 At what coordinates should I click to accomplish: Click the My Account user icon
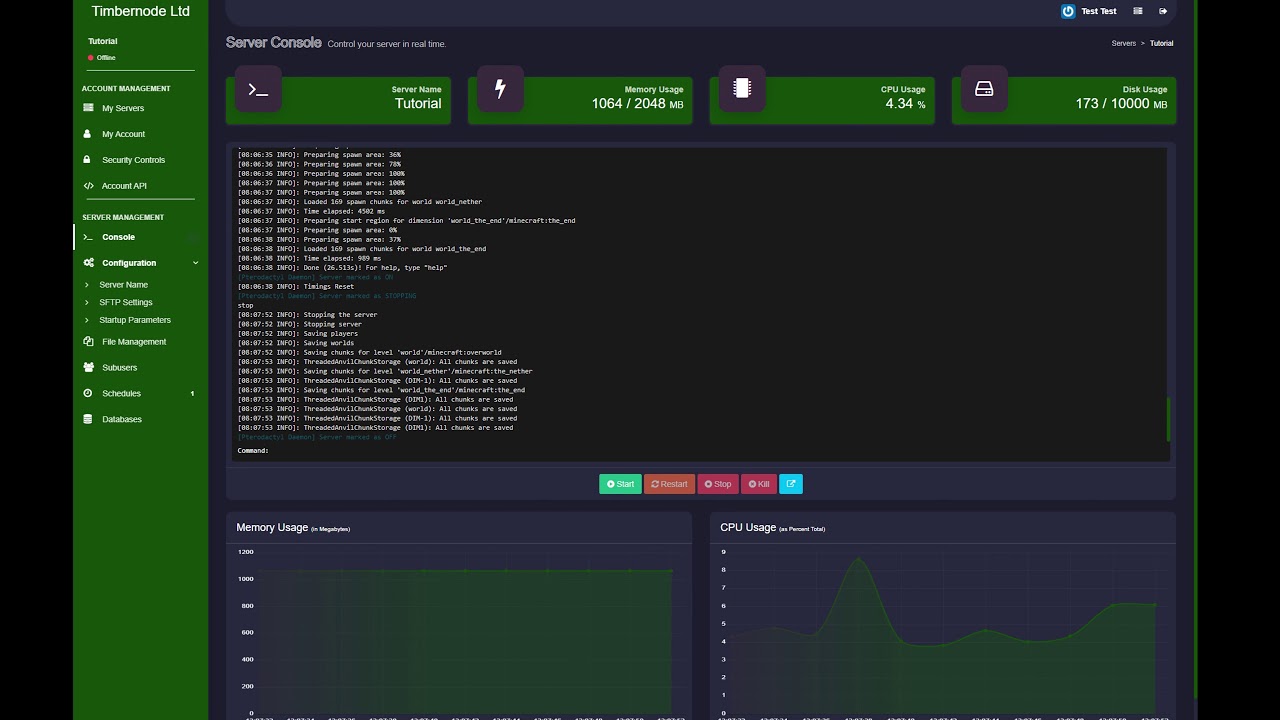click(88, 134)
